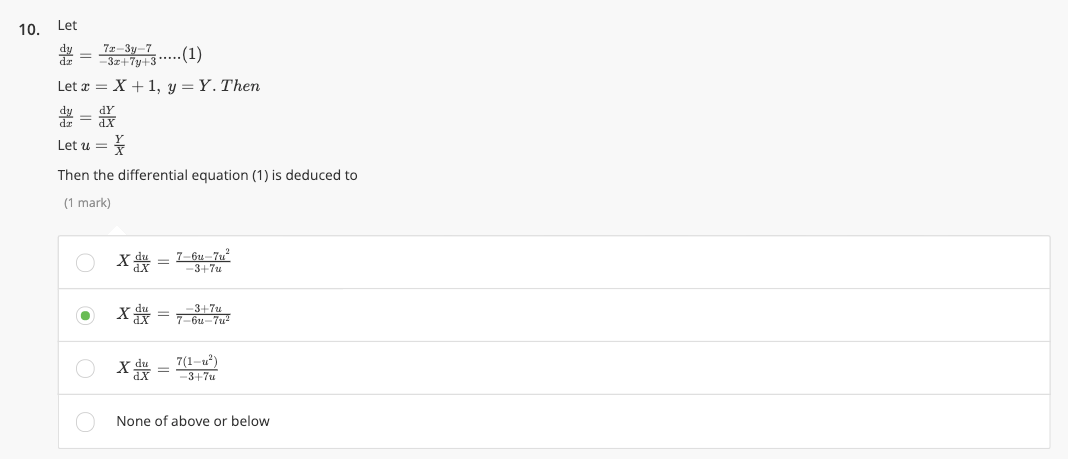Click the "None of above or below" label text
This screenshot has width=1068, height=459.
pyautogui.click(x=192, y=421)
